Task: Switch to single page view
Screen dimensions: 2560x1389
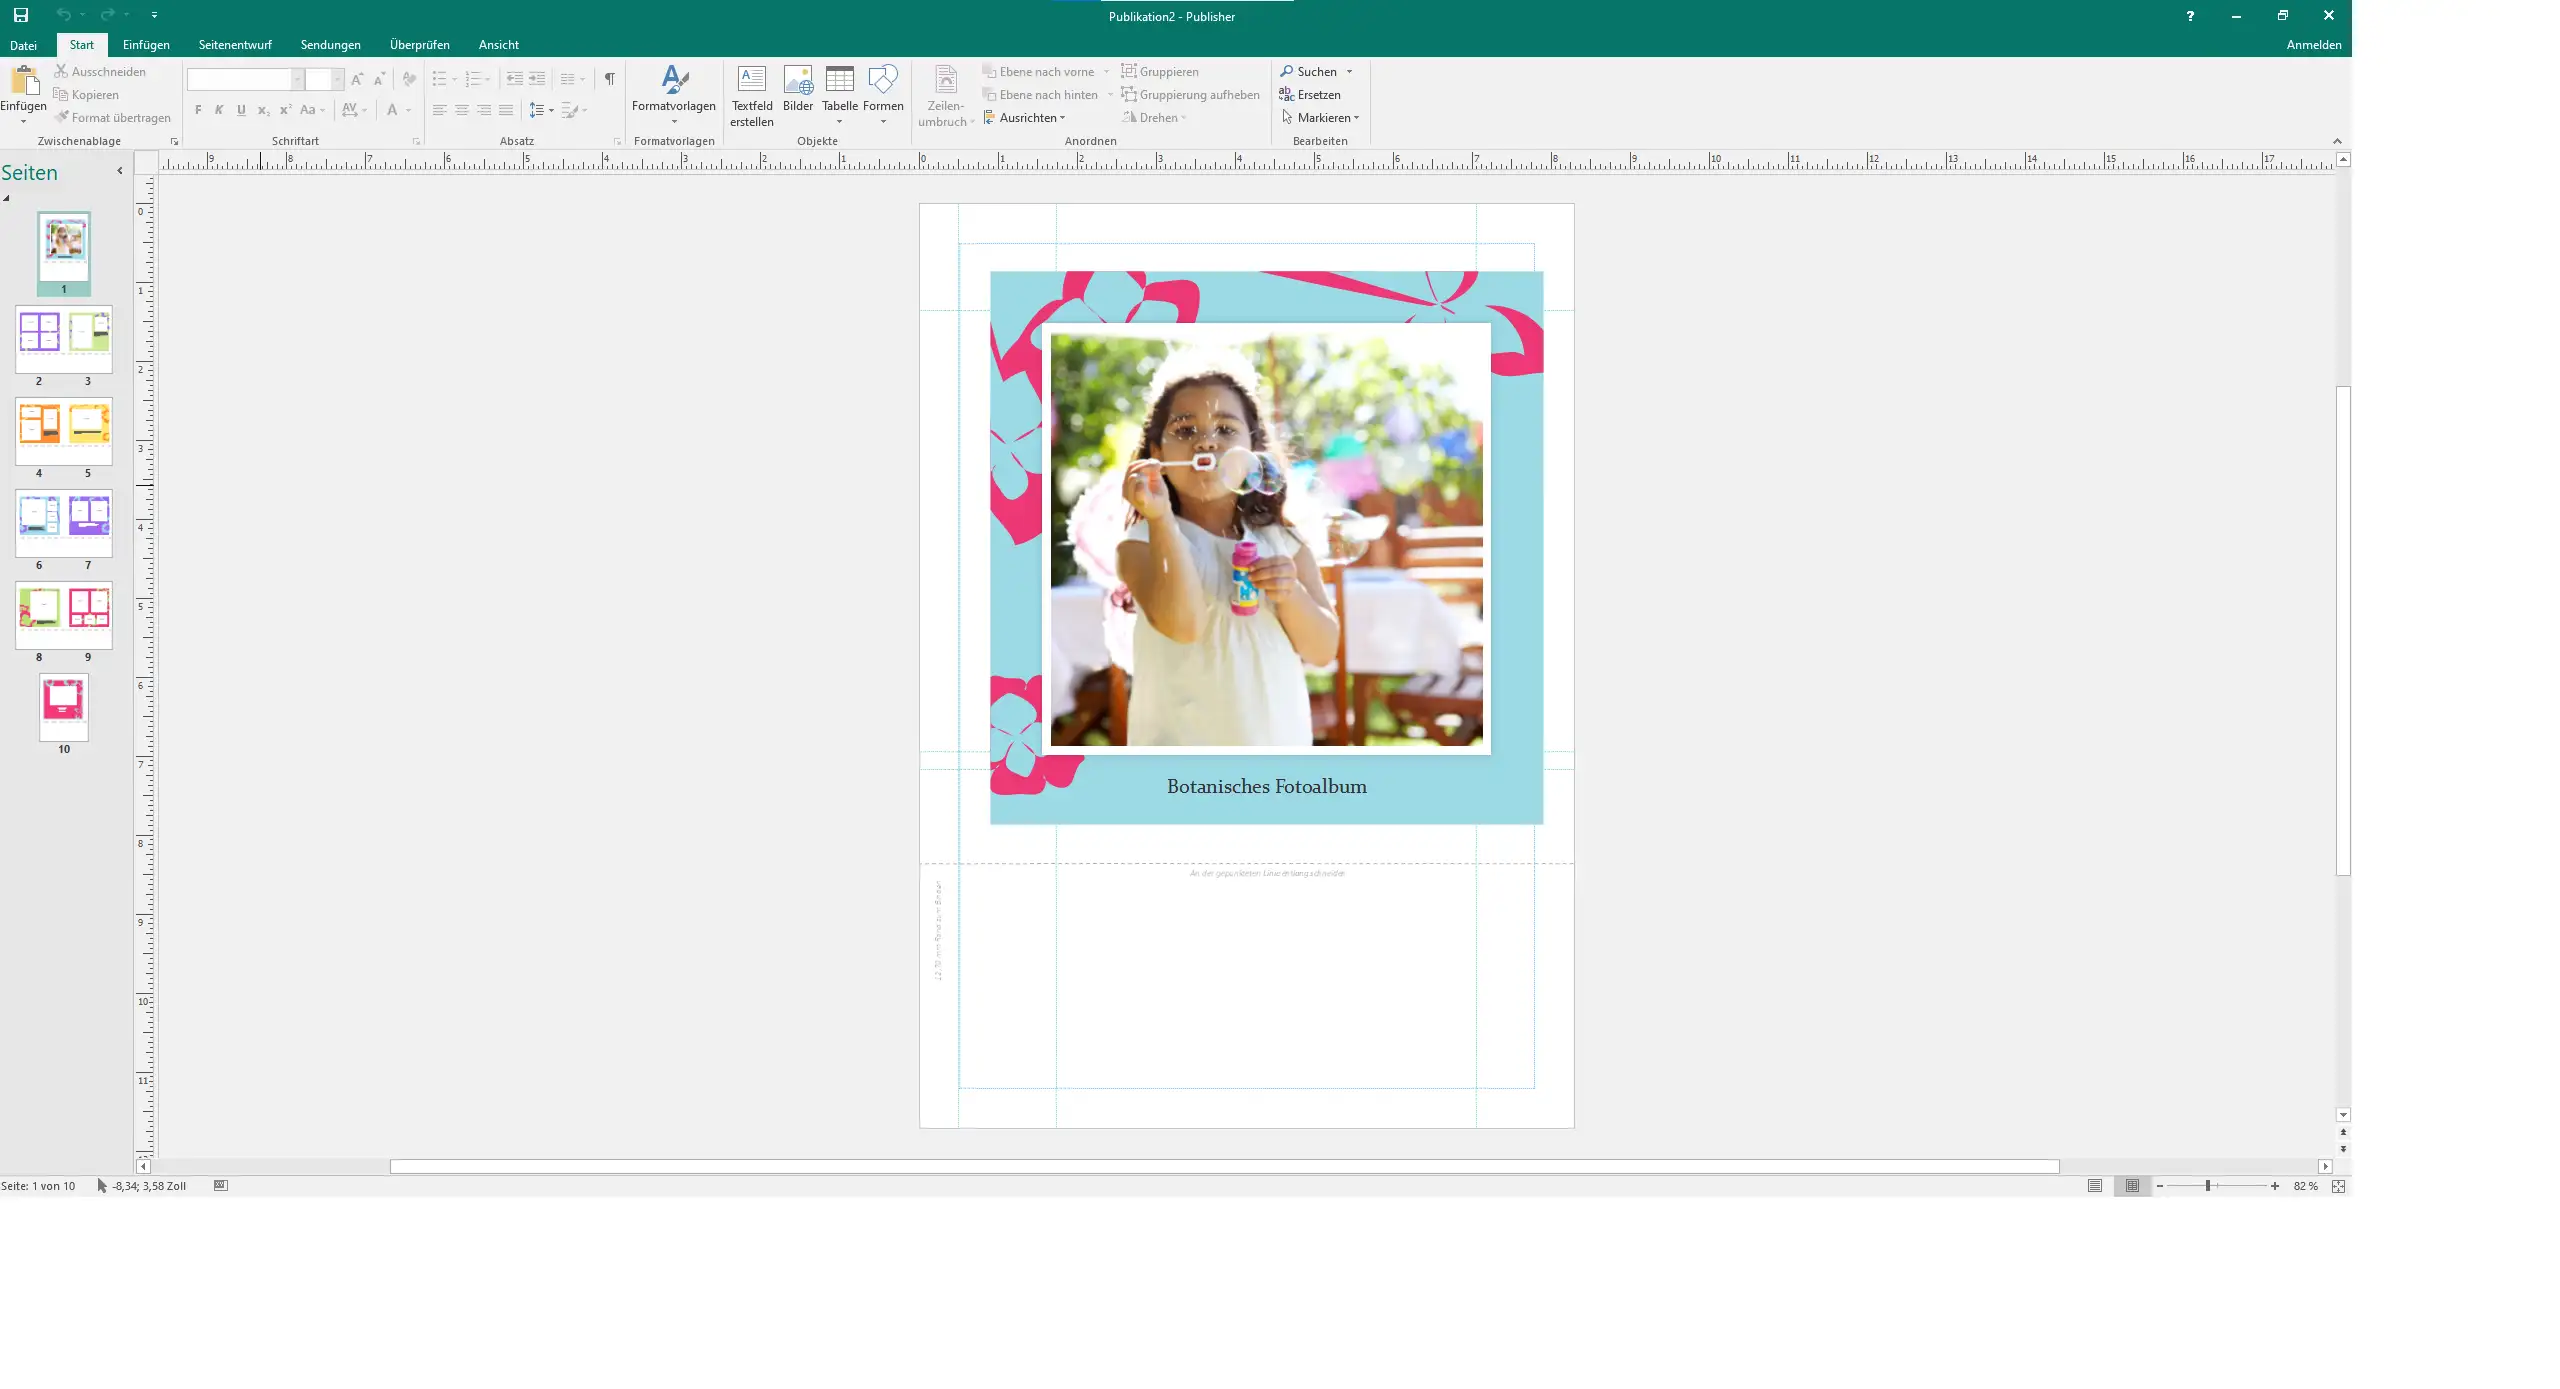Action: click(2095, 1186)
